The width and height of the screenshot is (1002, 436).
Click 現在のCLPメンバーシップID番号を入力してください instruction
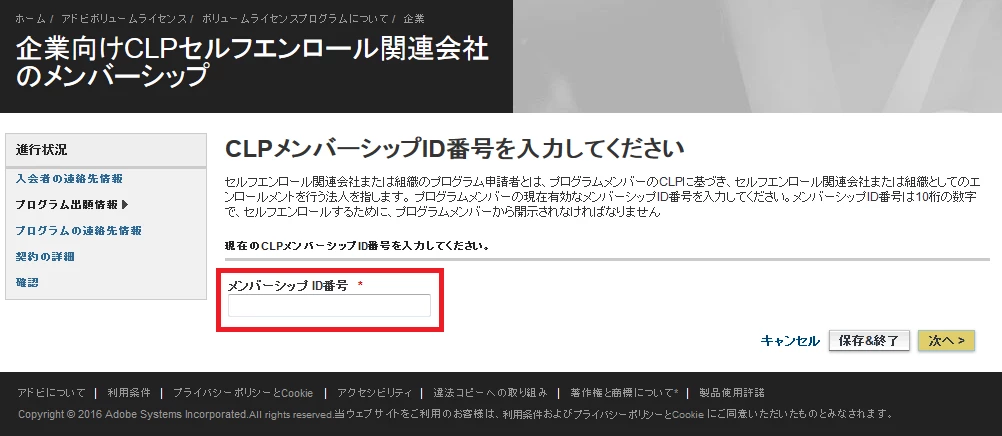pos(357,245)
